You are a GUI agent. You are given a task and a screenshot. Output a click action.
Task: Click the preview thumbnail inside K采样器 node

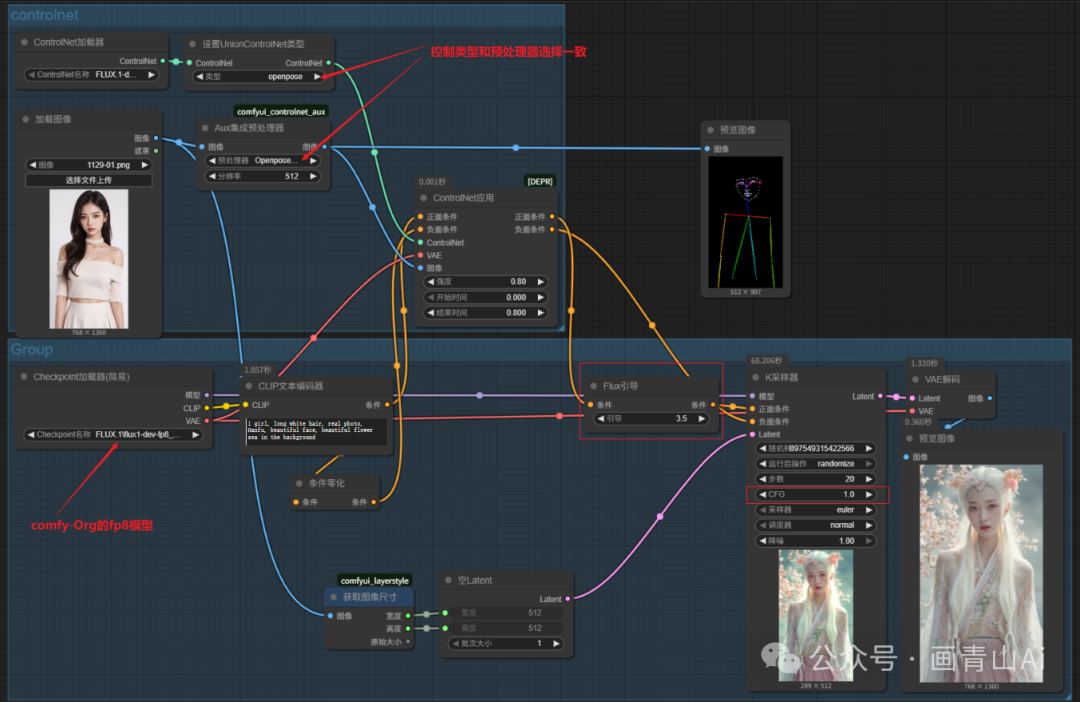(x=816, y=615)
